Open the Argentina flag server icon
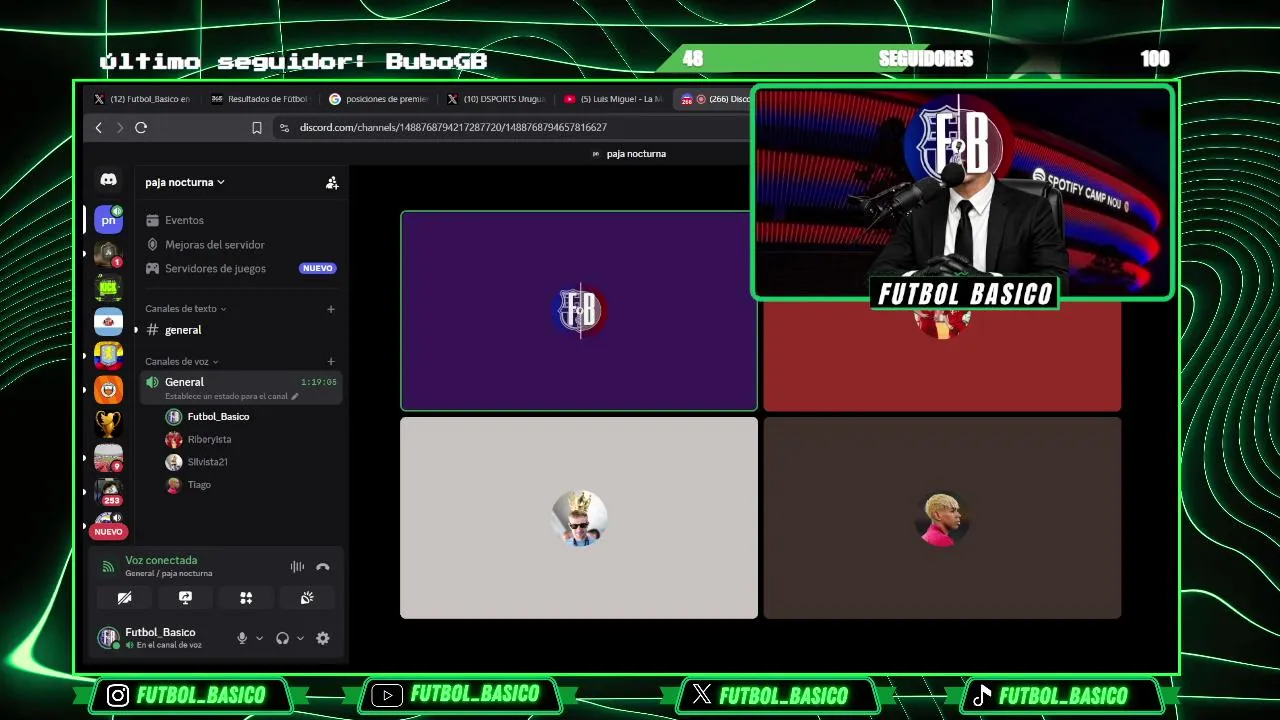Viewport: 1280px width, 720px height. pyautogui.click(x=108, y=321)
